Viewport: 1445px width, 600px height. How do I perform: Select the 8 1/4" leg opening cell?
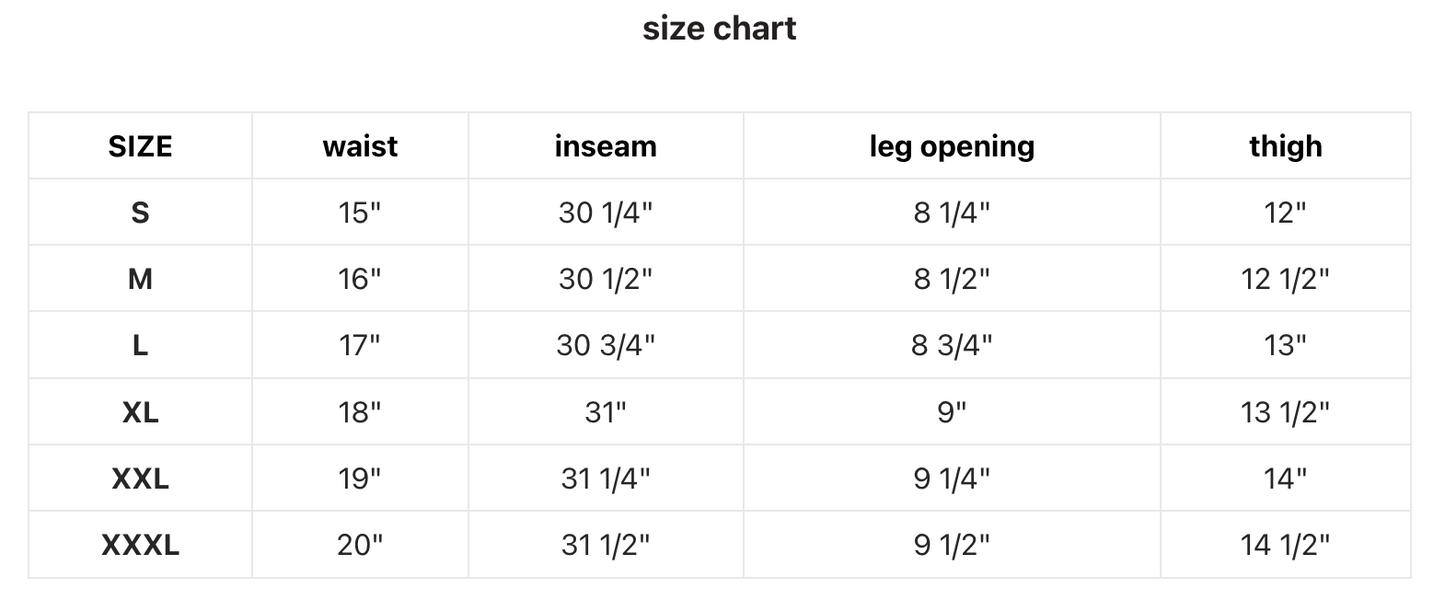tap(952, 212)
